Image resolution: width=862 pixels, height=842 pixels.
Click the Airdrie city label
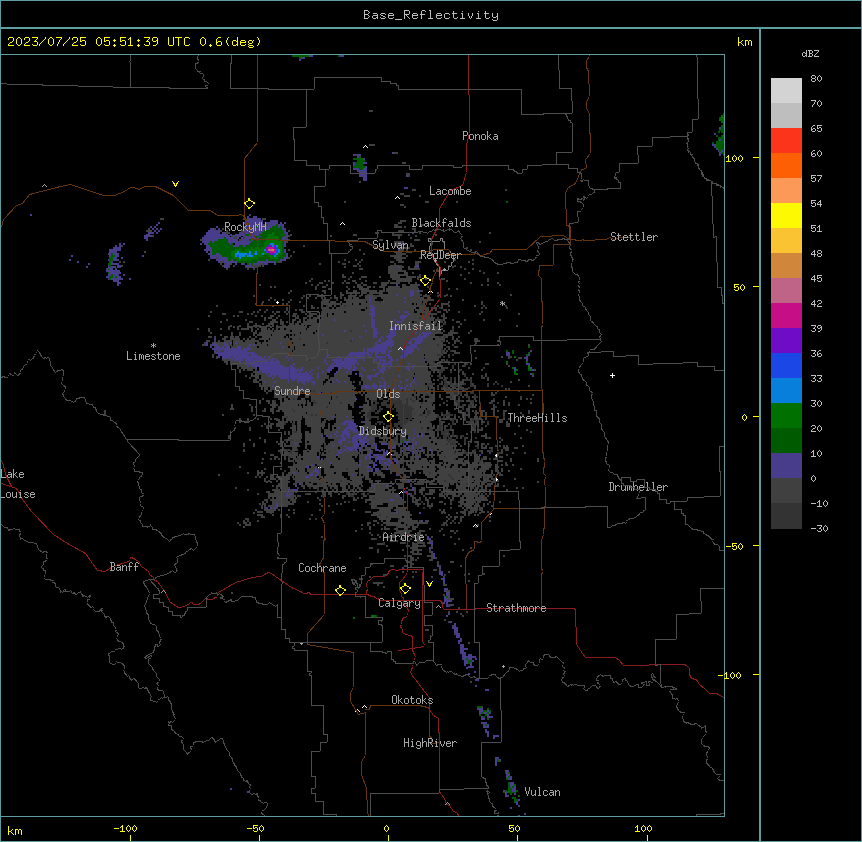tap(403, 537)
